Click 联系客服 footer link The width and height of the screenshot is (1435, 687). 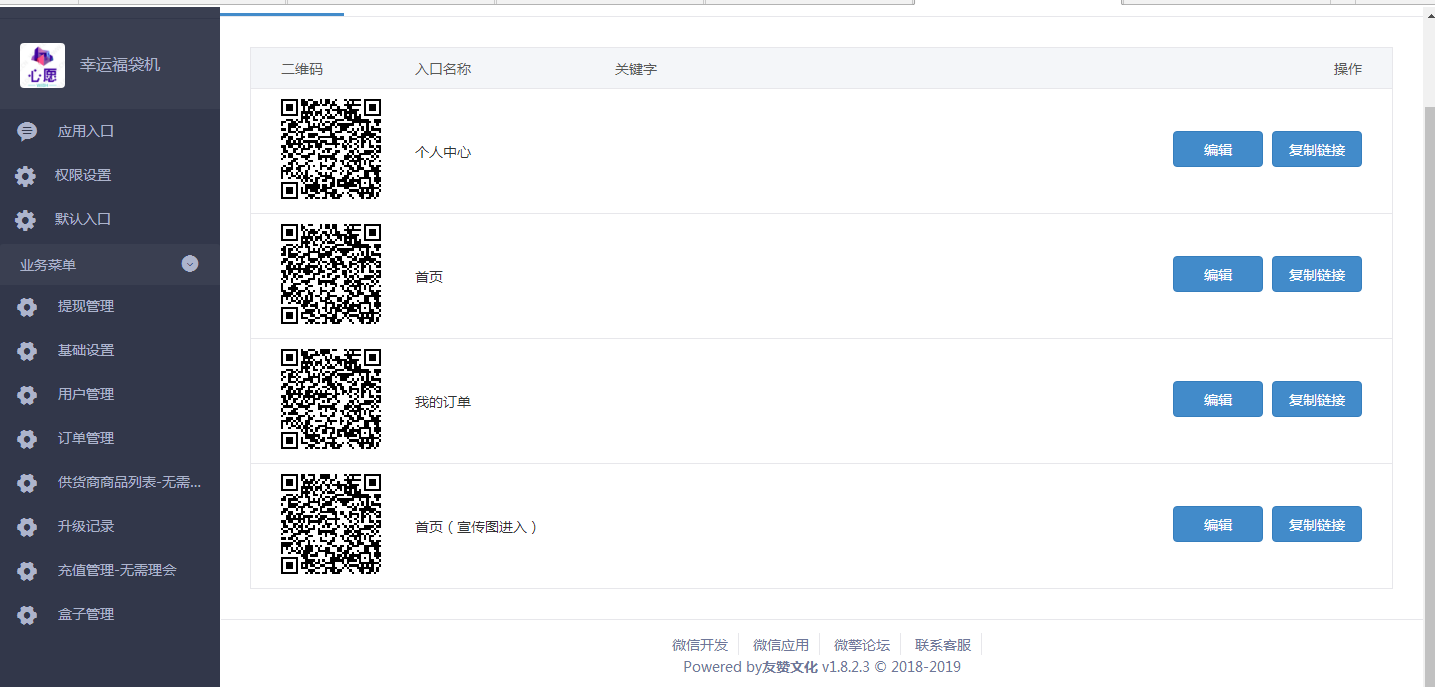943,645
